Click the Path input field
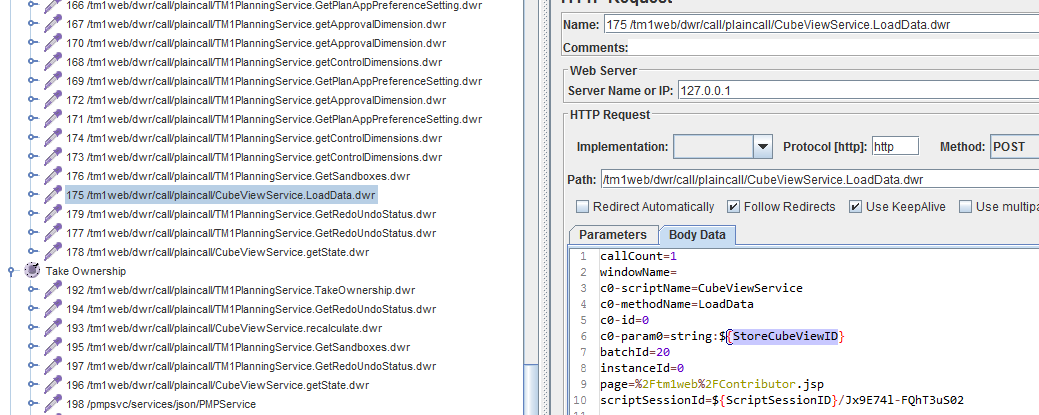 820,180
